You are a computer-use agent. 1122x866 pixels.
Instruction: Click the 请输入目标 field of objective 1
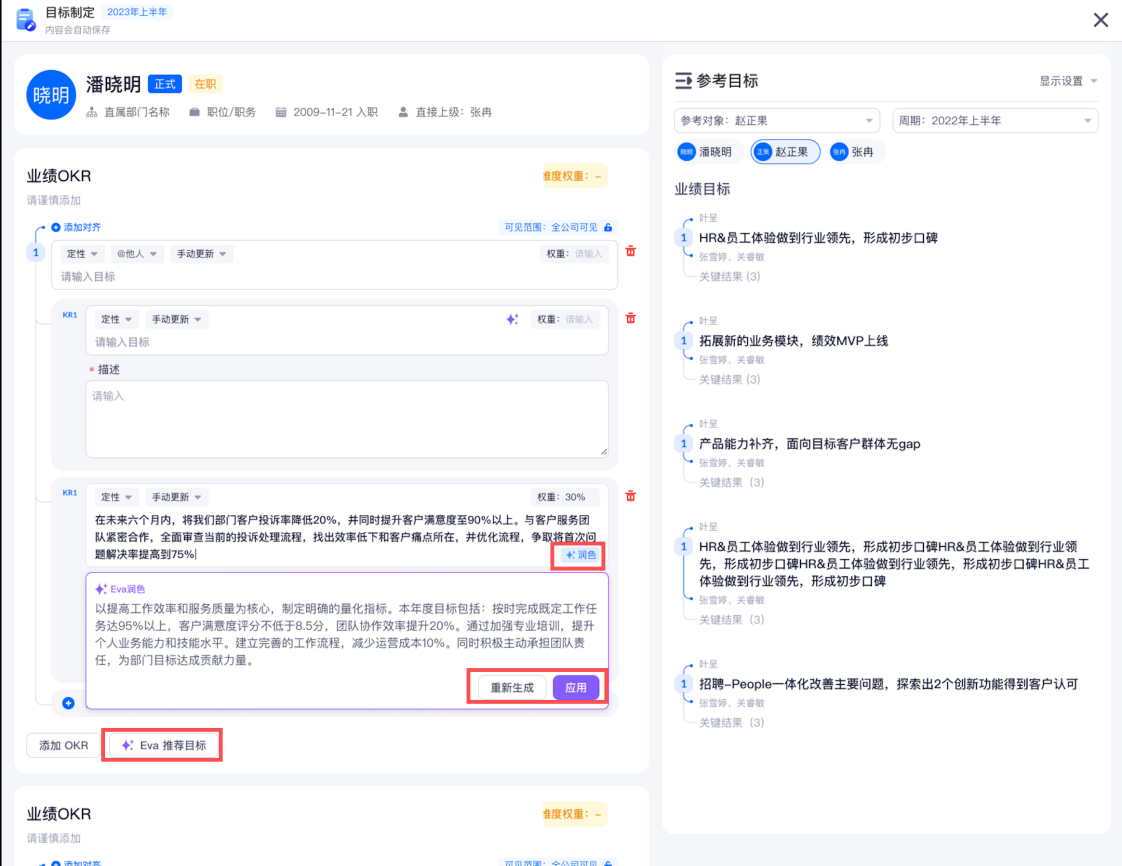click(334, 276)
